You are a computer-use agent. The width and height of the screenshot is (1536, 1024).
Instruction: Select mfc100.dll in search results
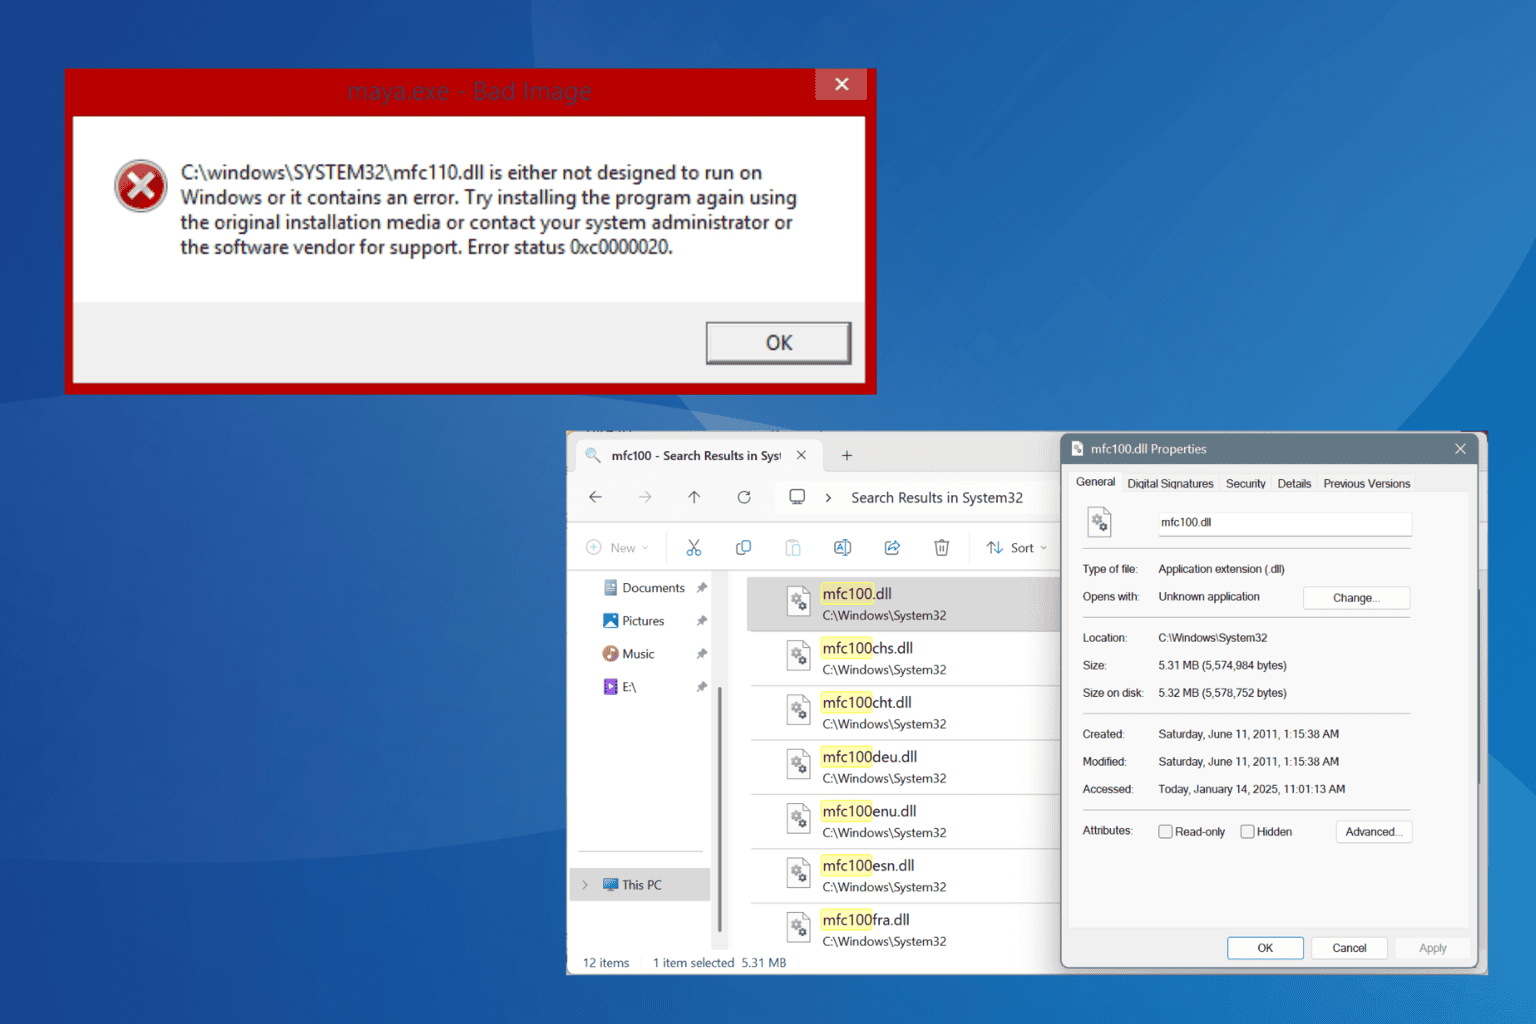click(903, 604)
